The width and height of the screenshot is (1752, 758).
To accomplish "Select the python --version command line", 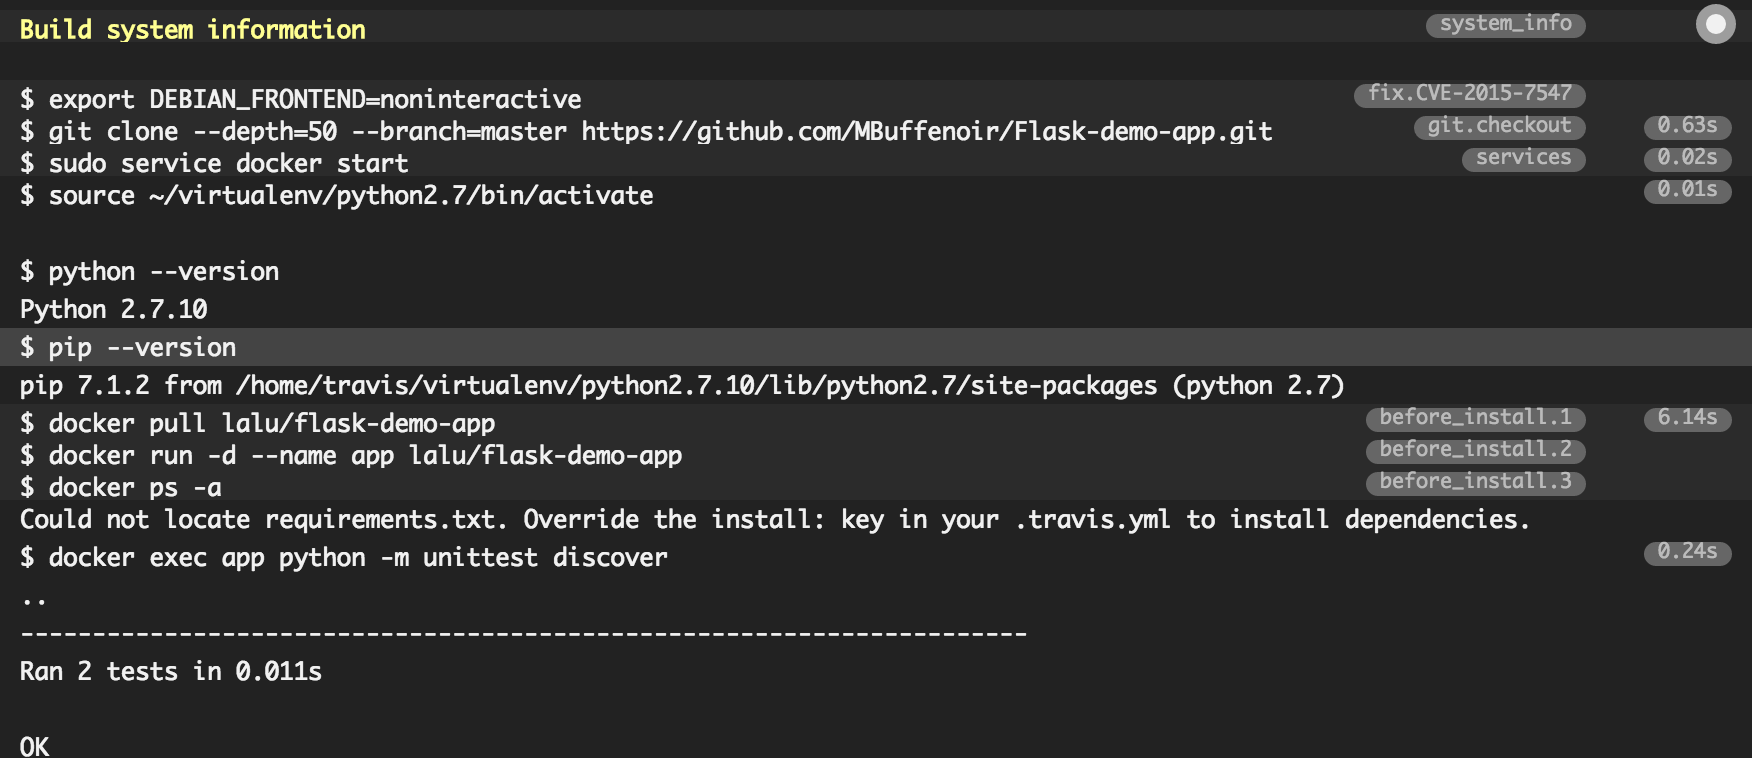I will pos(150,272).
